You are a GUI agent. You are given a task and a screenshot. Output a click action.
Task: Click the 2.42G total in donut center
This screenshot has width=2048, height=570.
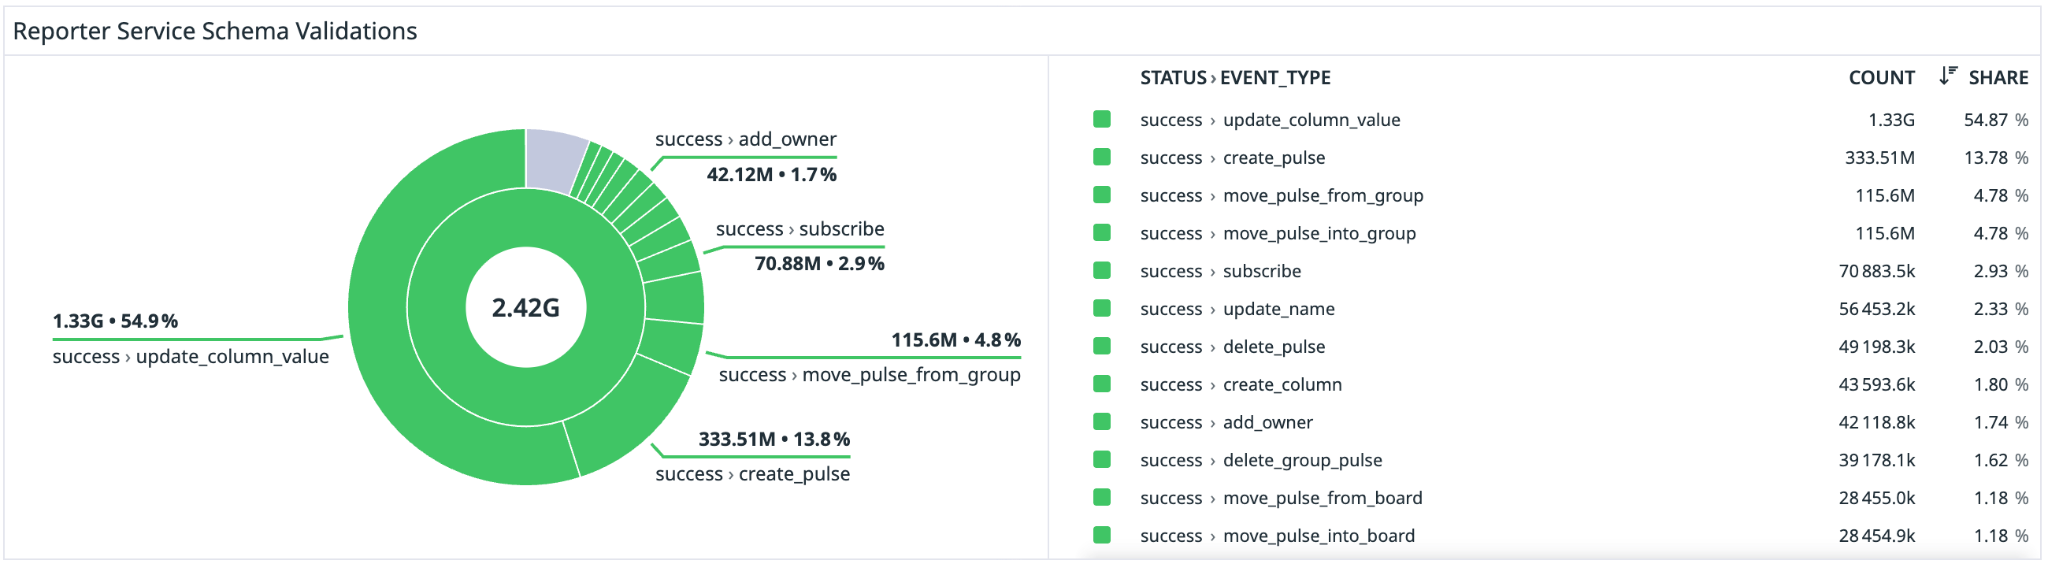[526, 308]
